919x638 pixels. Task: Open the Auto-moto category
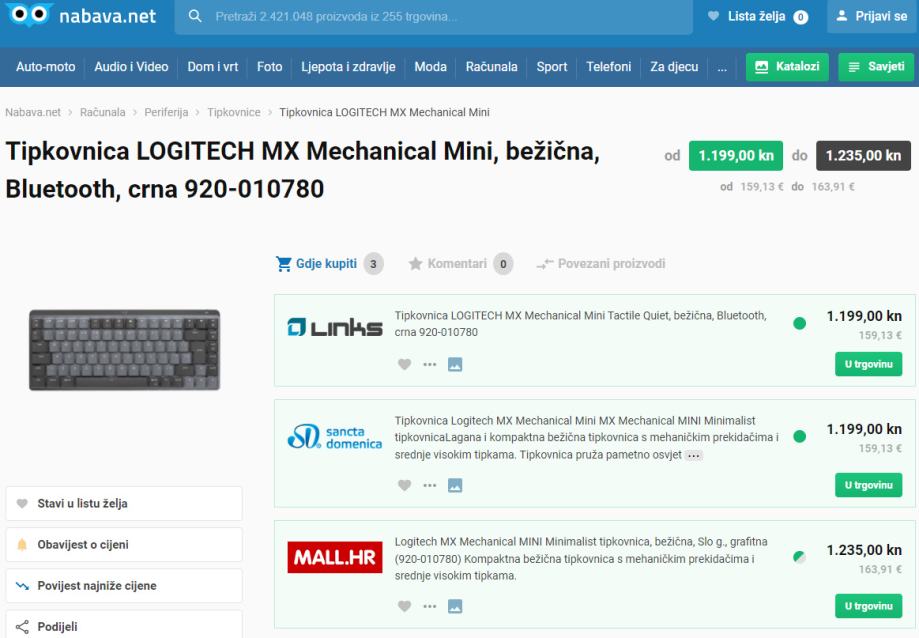click(46, 67)
